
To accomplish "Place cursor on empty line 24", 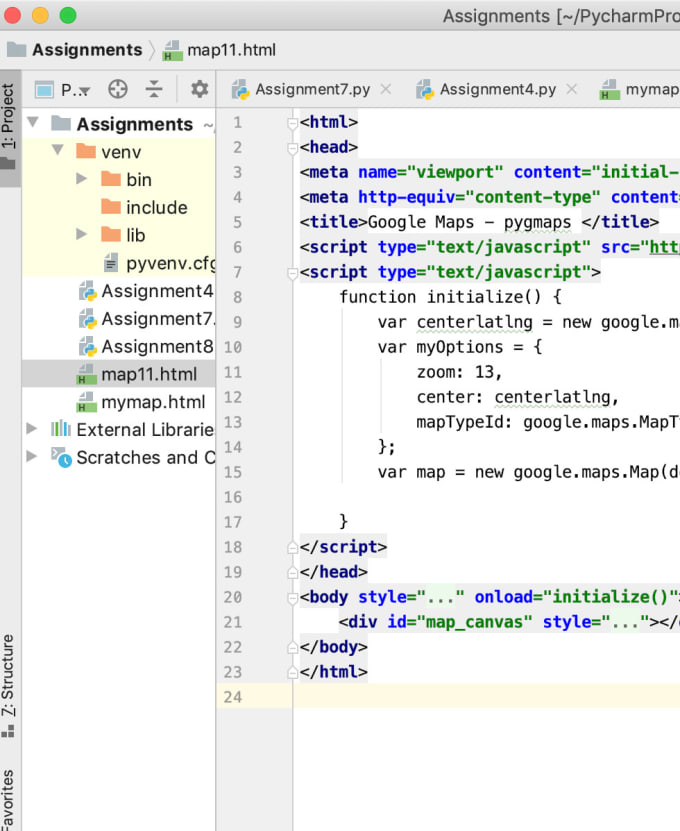I will tap(485, 697).
